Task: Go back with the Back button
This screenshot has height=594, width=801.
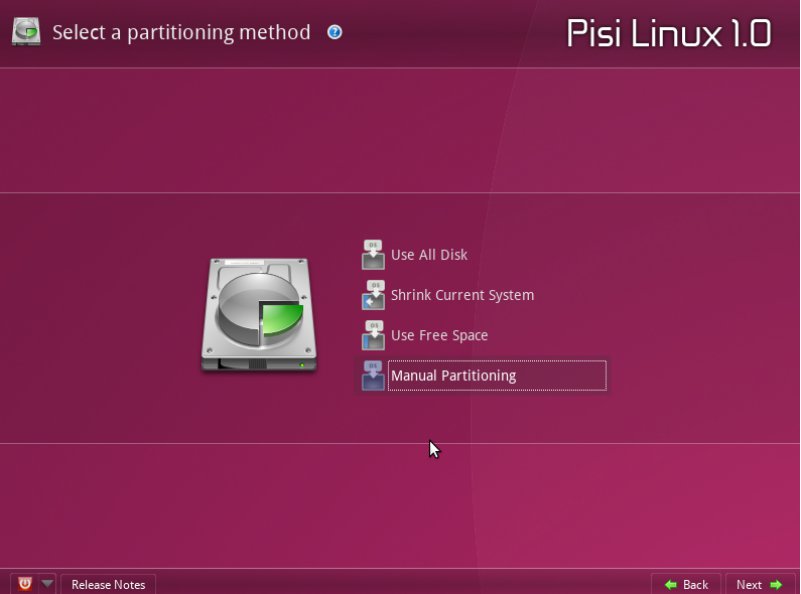Action: [x=686, y=584]
